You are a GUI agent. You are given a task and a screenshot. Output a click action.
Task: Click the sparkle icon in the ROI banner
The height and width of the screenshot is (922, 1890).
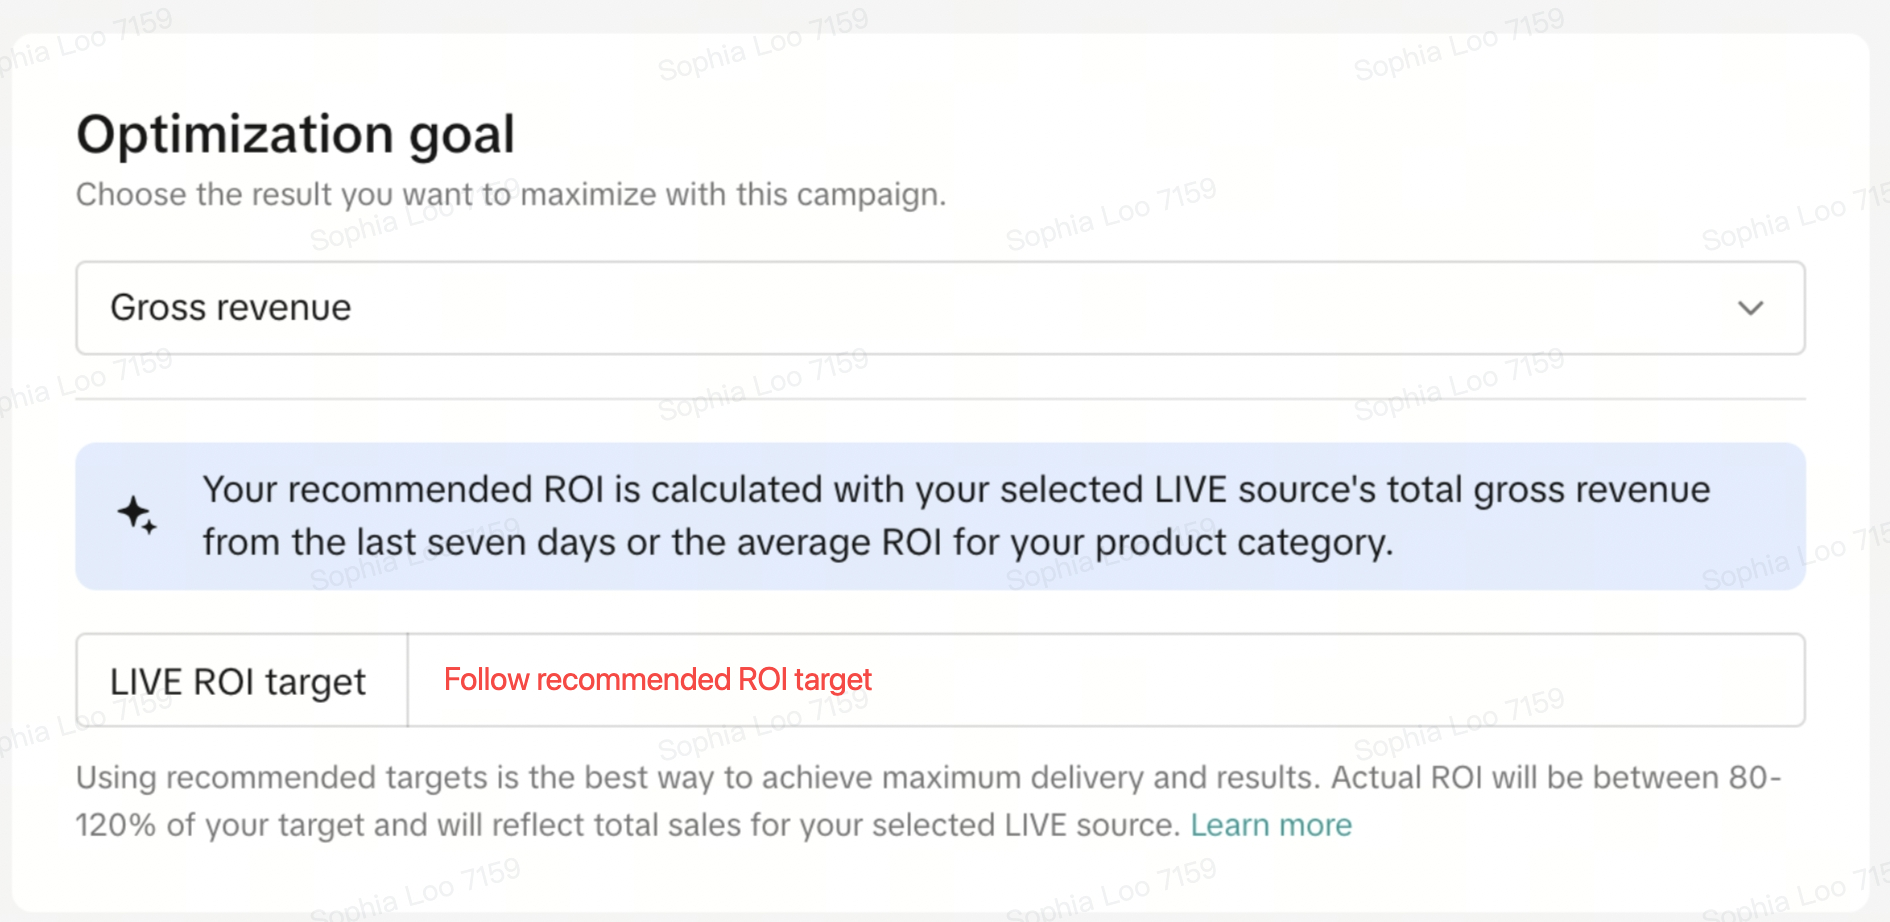(137, 515)
